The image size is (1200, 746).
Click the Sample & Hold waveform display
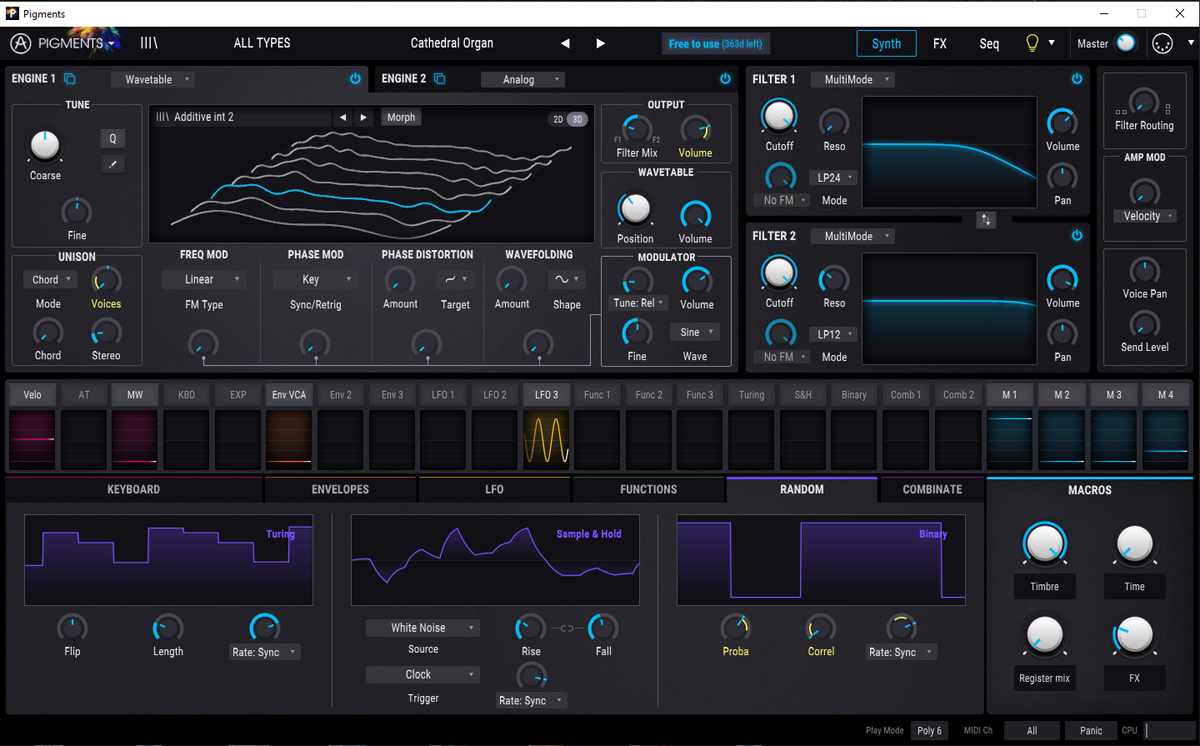tap(495, 560)
